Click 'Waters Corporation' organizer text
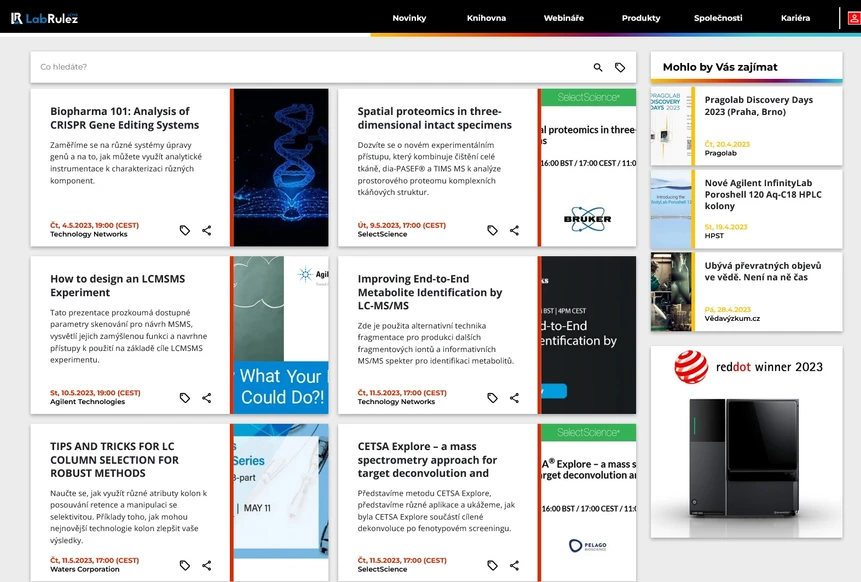The image size is (861, 582). click(x=85, y=569)
